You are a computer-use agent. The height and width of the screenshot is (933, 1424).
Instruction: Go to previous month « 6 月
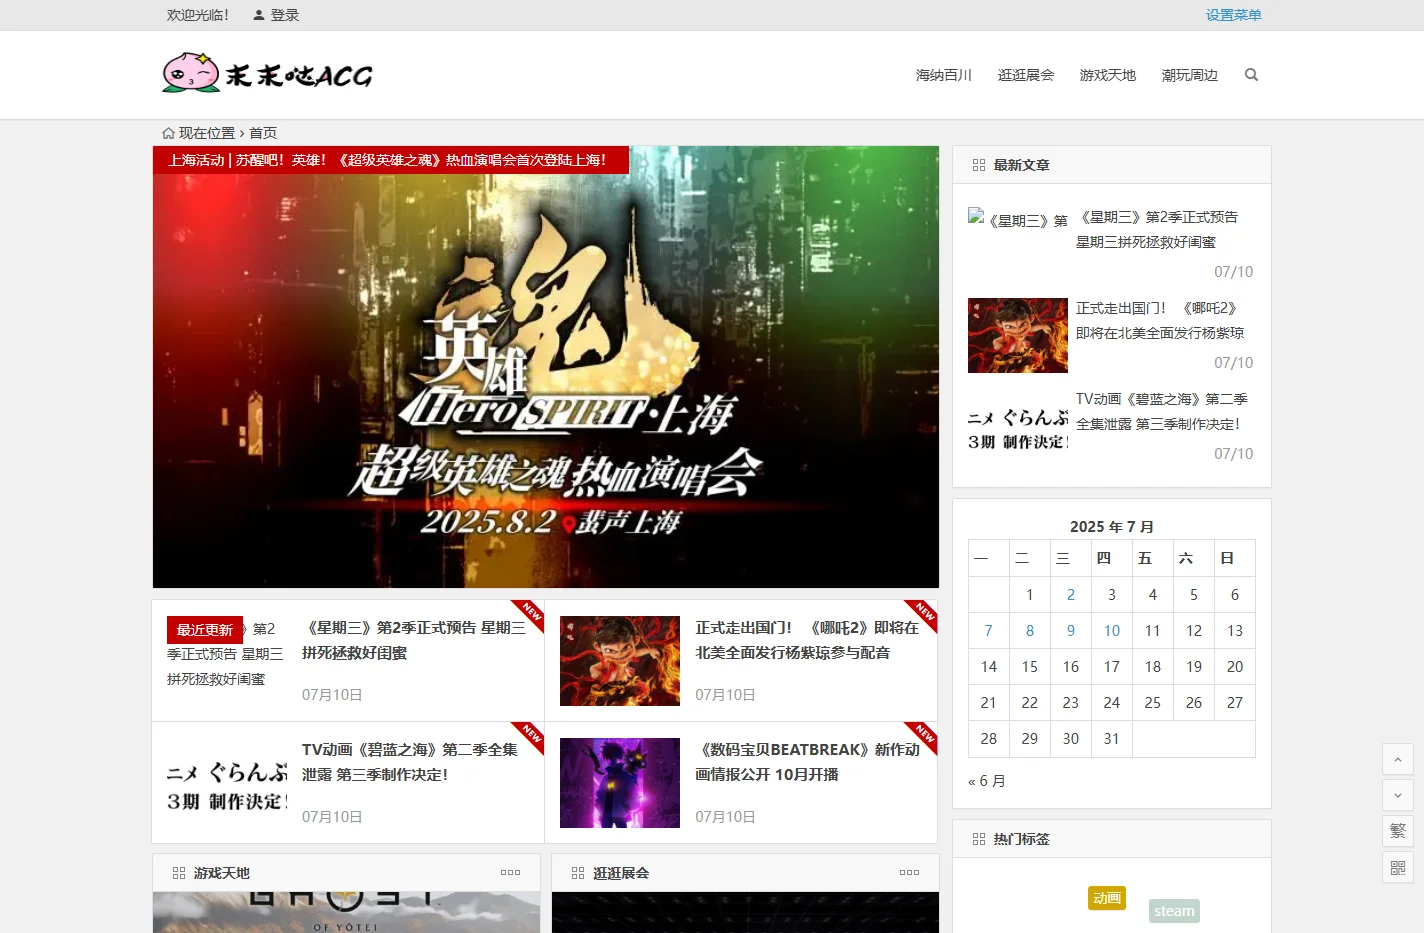coord(987,781)
